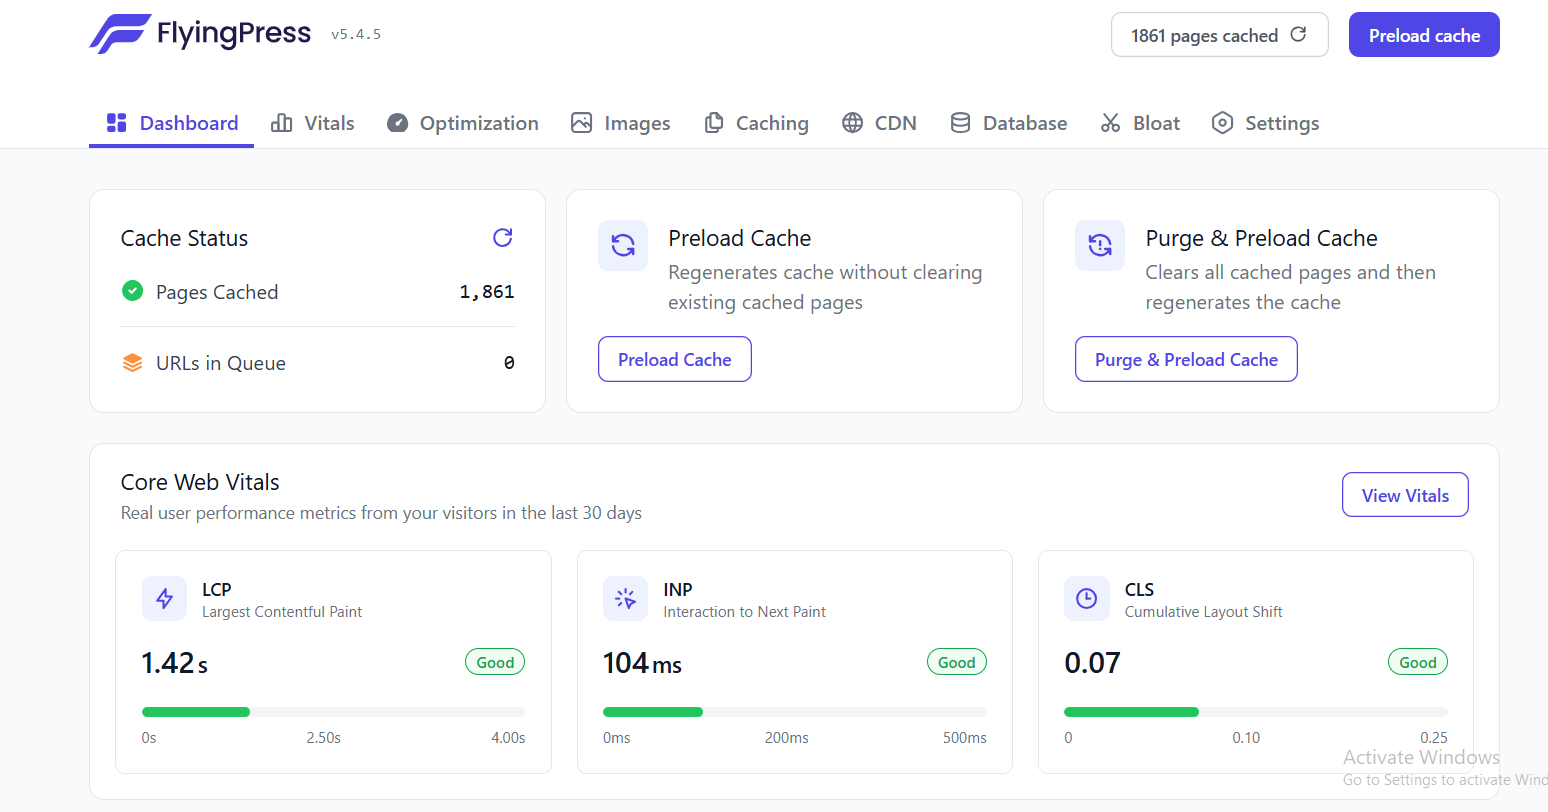The image size is (1548, 812).
Task: Click the refresh icon in pages cached pill
Action: [1298, 34]
